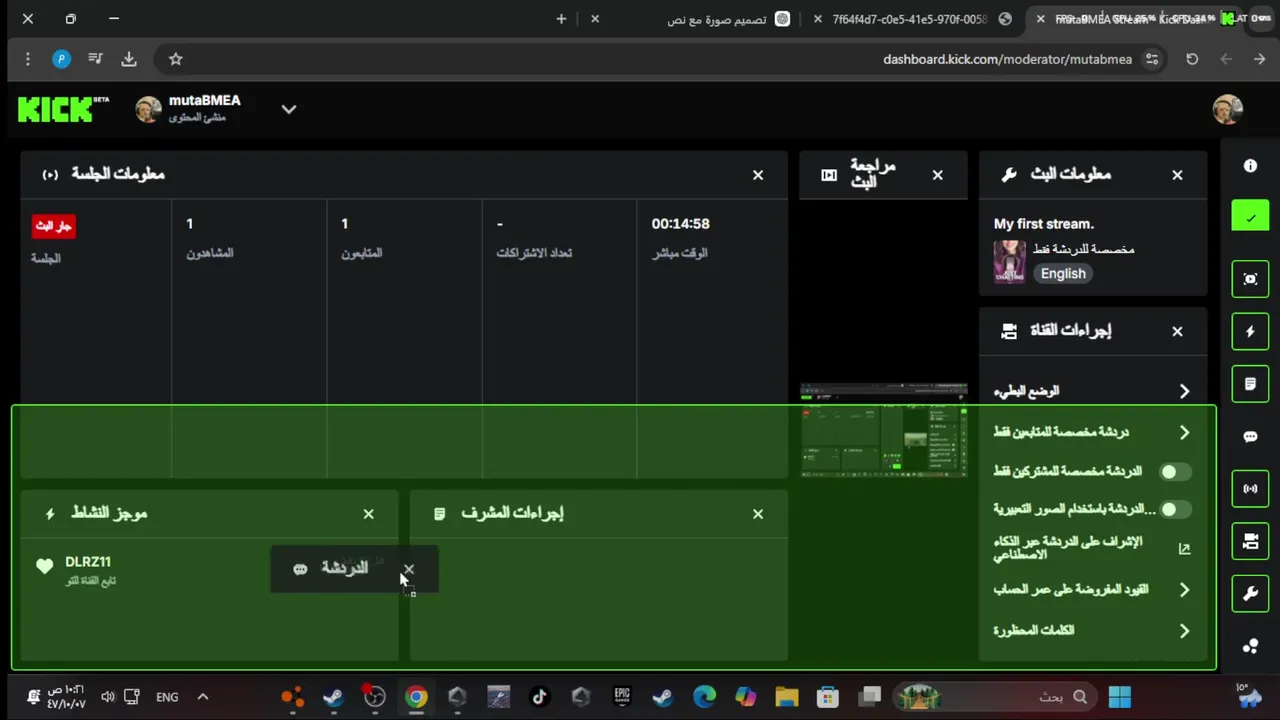The image size is (1280, 720).
Task: Show hidden system tray icons
Action: [x=202, y=697]
